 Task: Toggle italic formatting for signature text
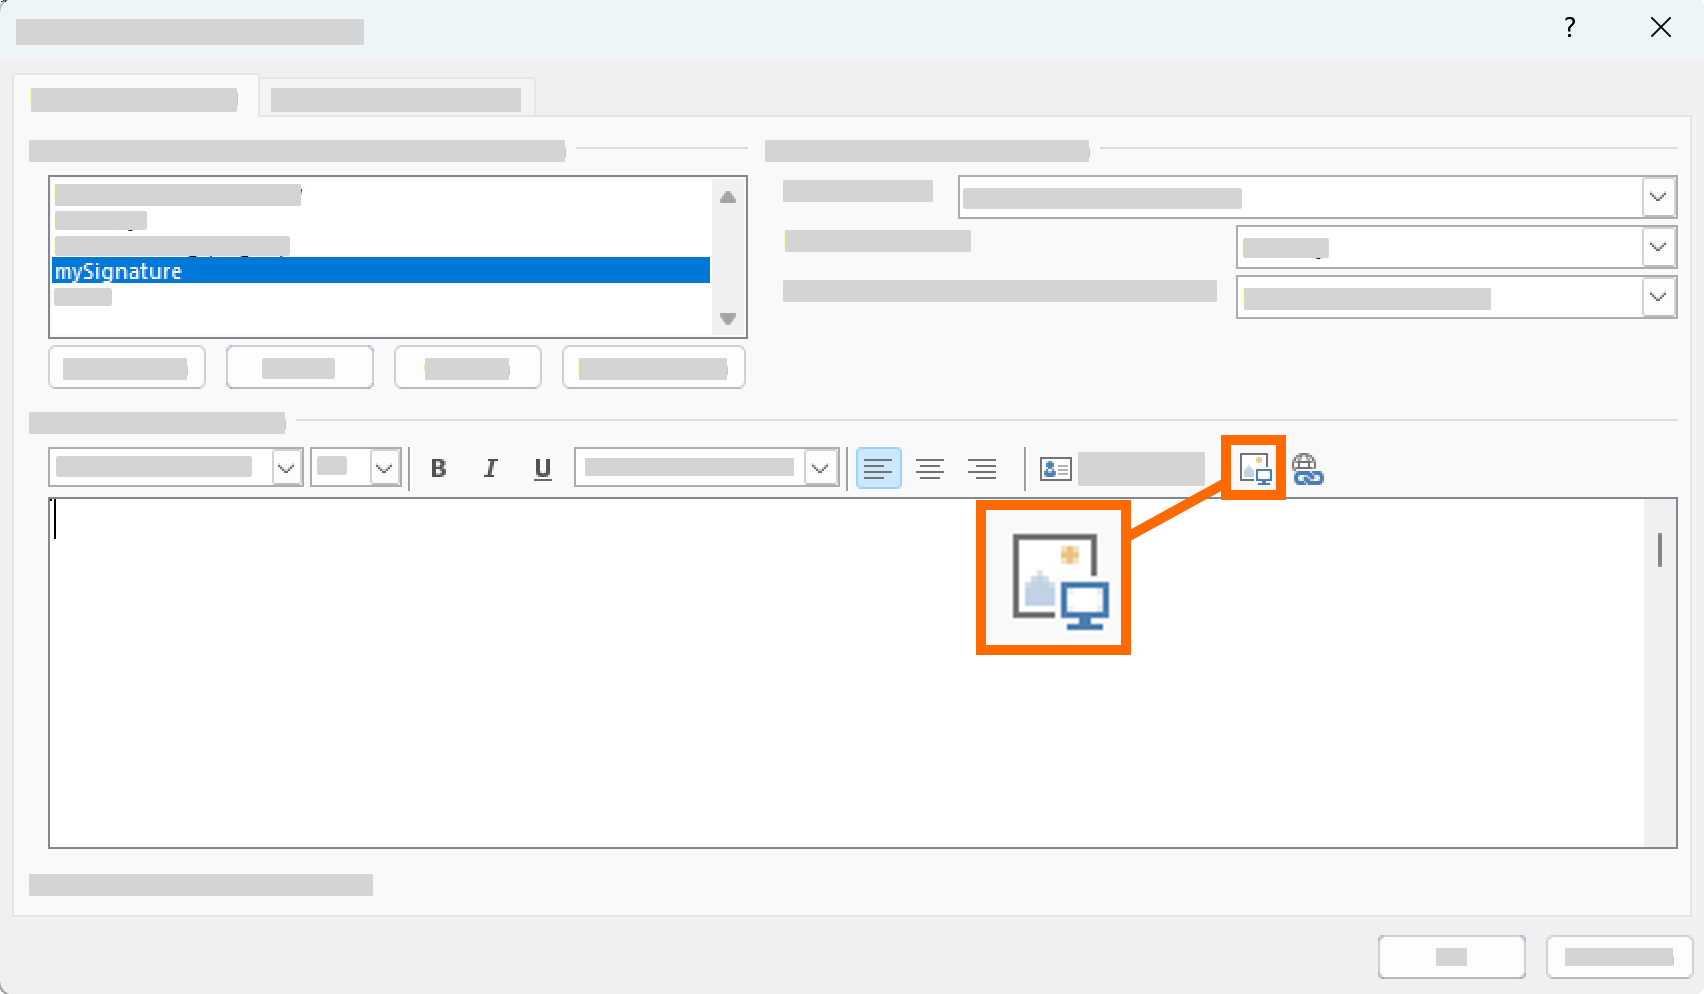(490, 468)
